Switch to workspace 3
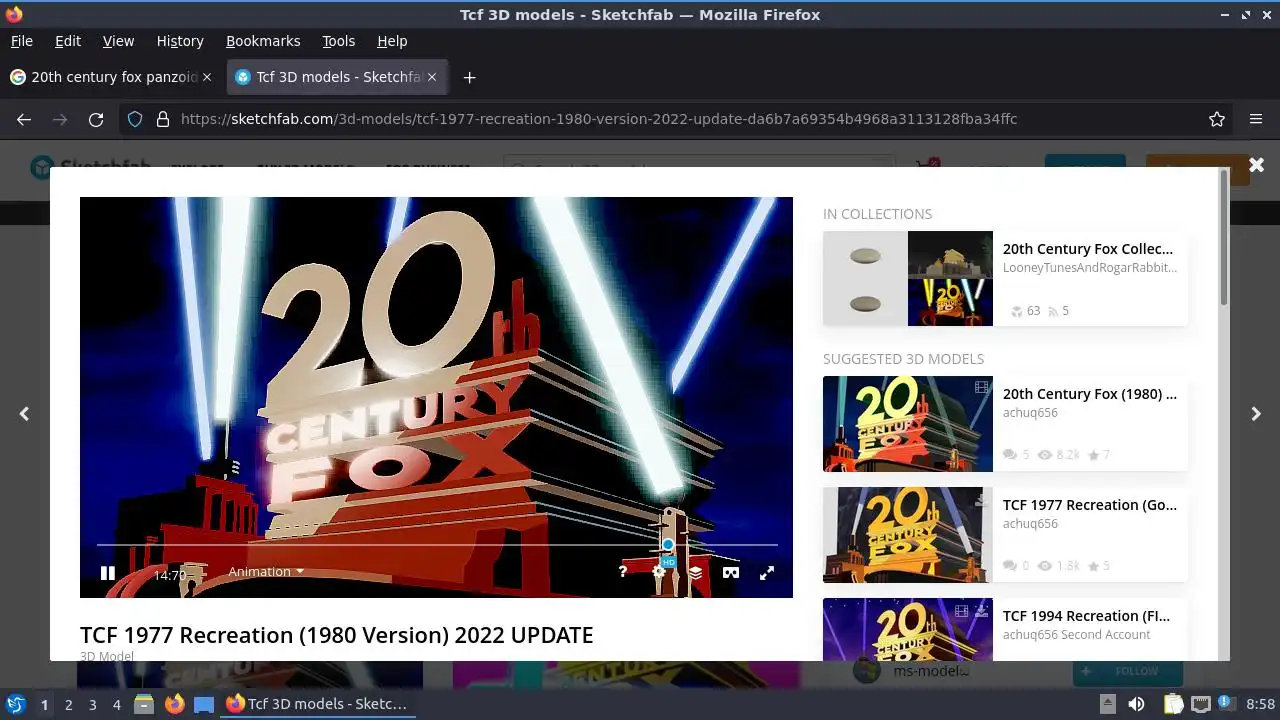The height and width of the screenshot is (720, 1280). (x=92, y=704)
